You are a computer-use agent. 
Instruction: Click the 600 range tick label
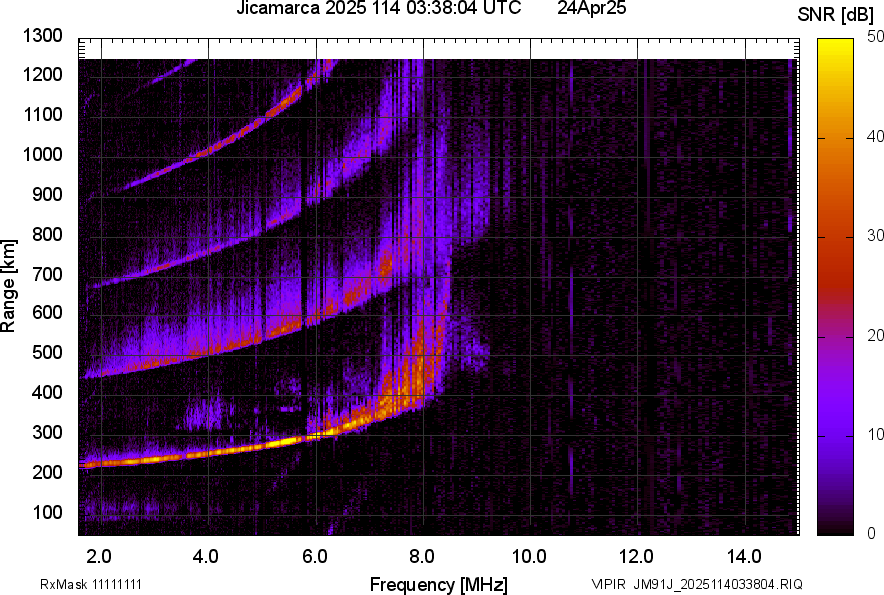coord(47,312)
